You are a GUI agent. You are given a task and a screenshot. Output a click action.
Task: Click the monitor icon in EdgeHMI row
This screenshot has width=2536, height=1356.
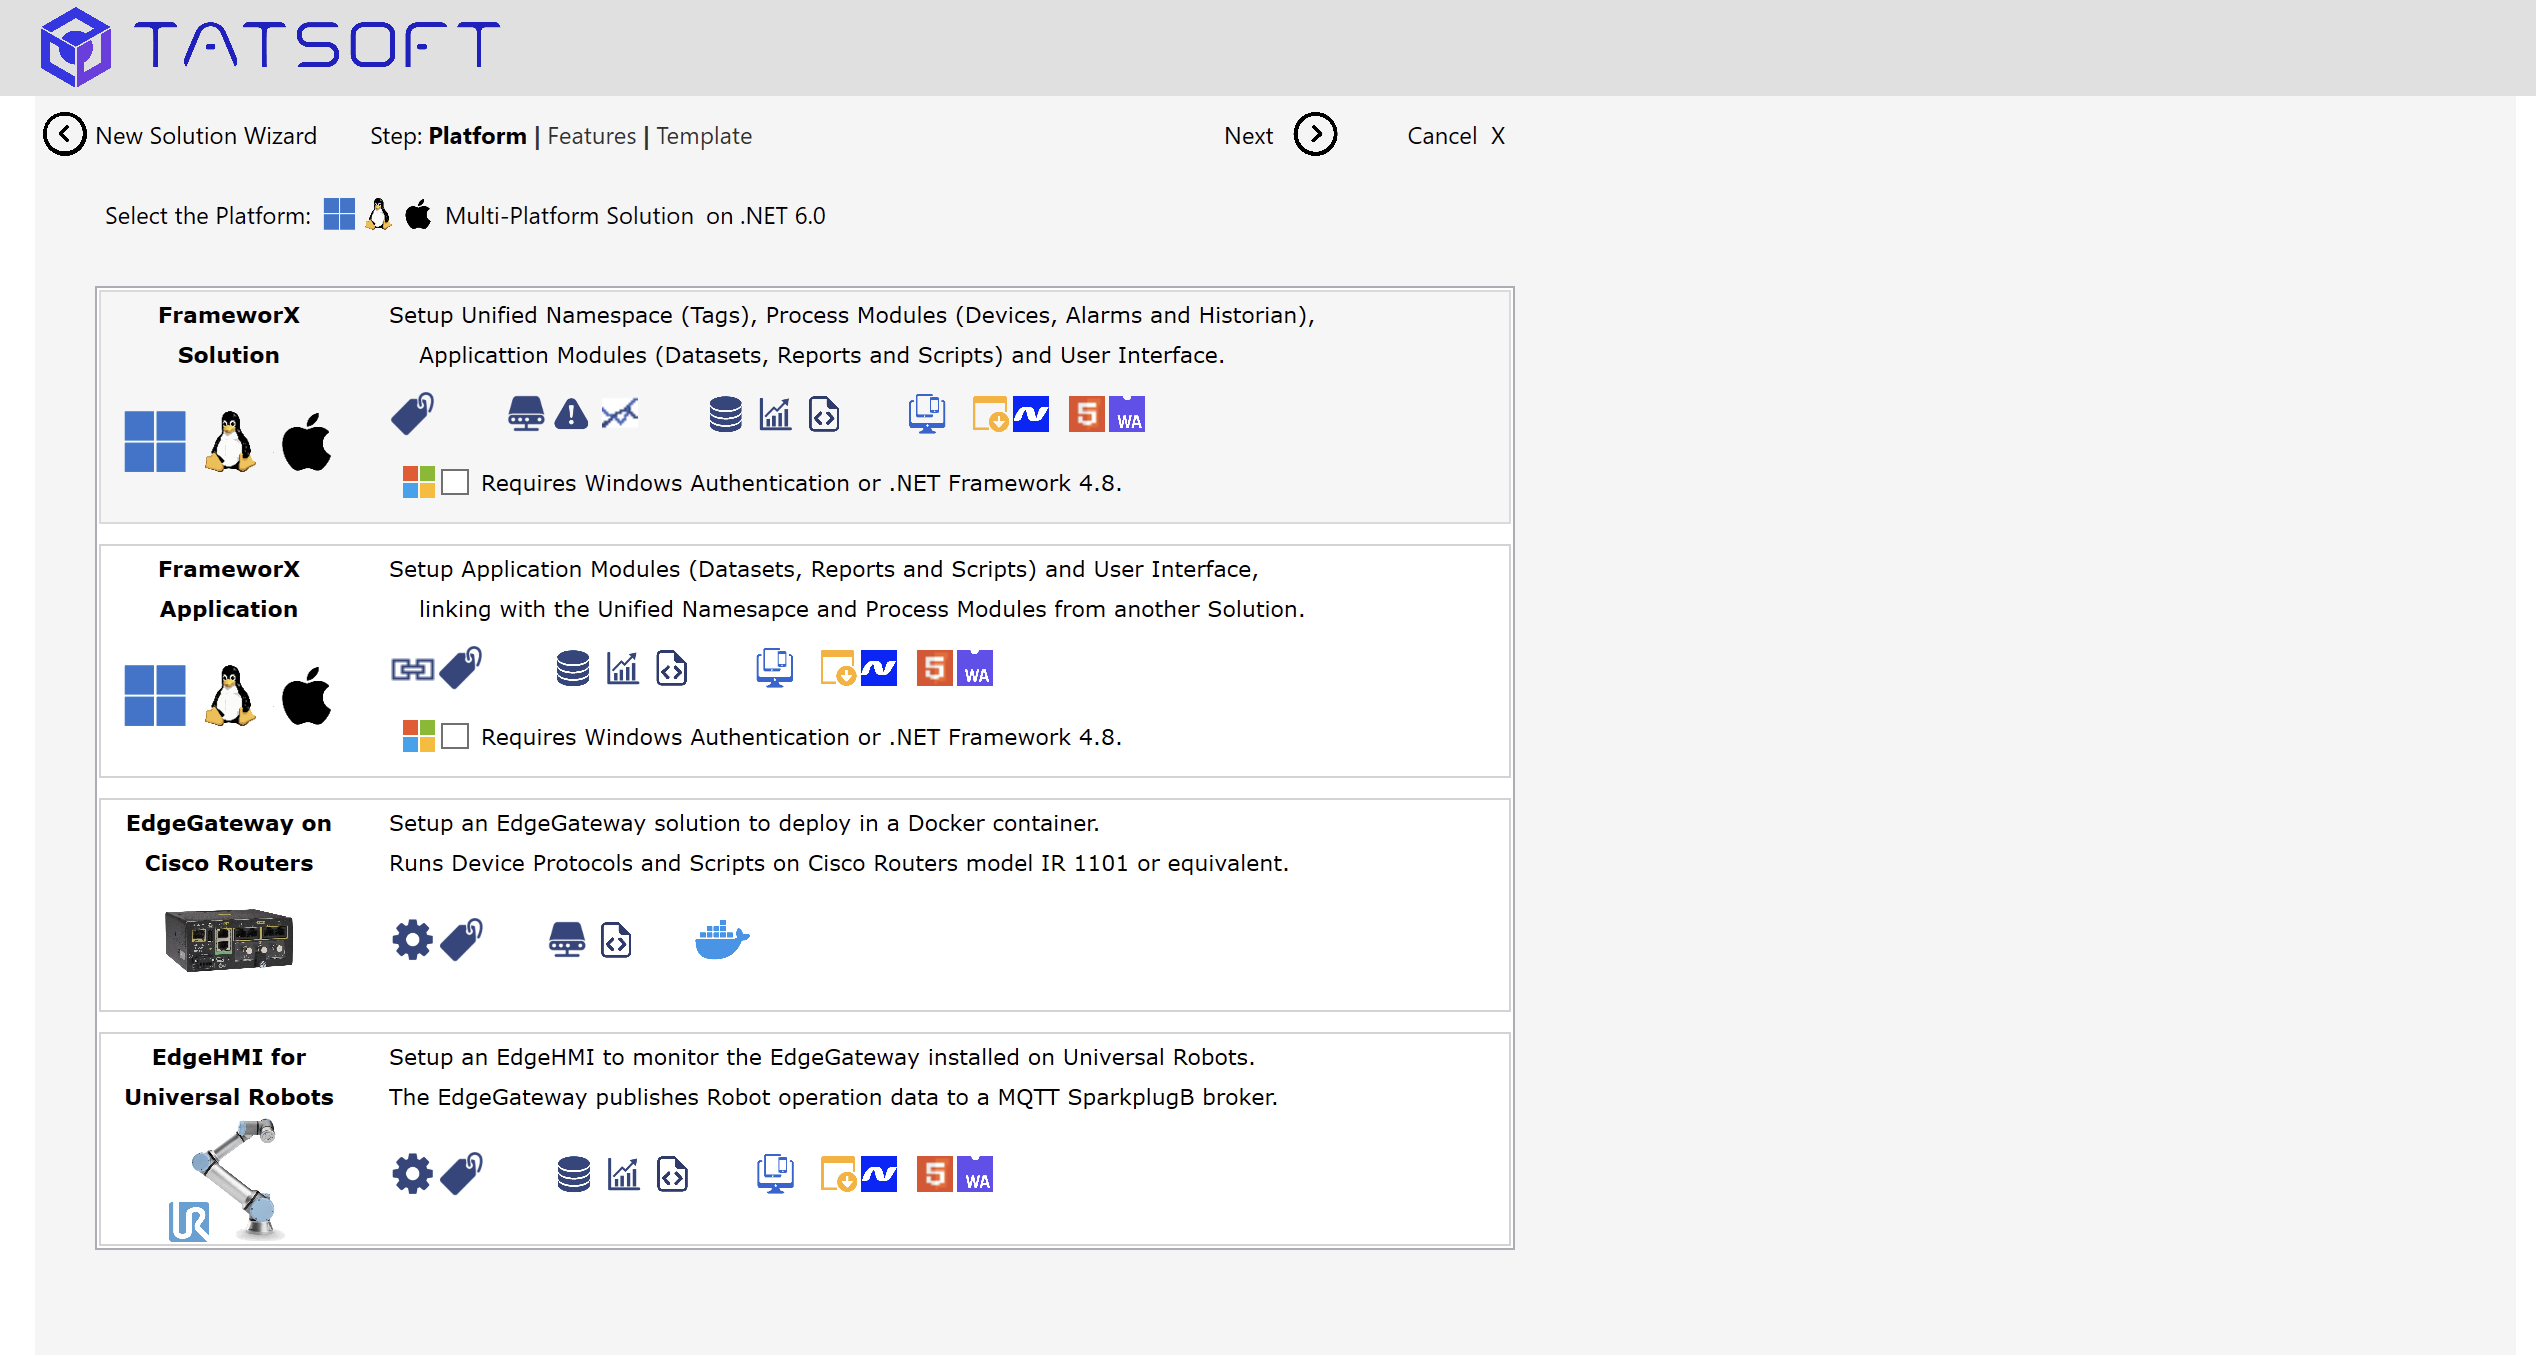pyautogui.click(x=776, y=1174)
